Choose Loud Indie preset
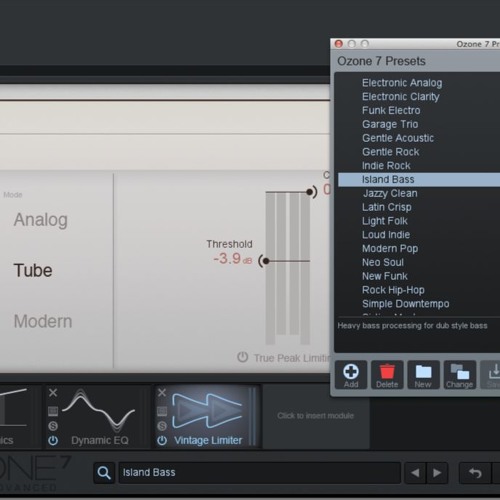 click(386, 235)
